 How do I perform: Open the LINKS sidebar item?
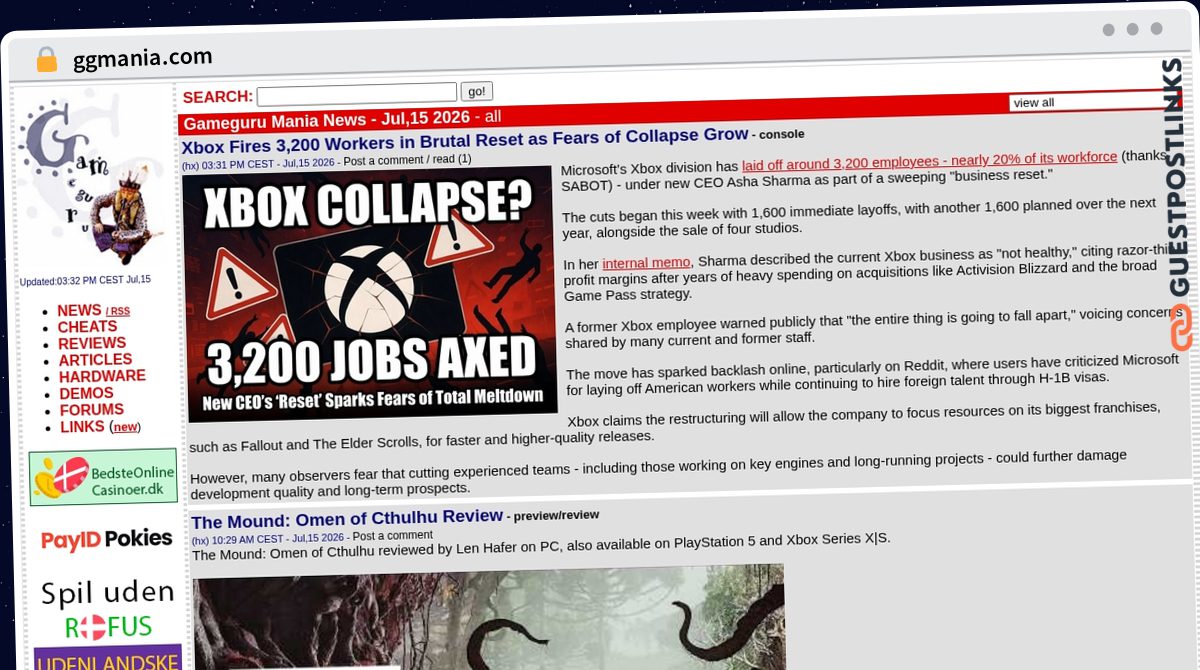pos(82,427)
